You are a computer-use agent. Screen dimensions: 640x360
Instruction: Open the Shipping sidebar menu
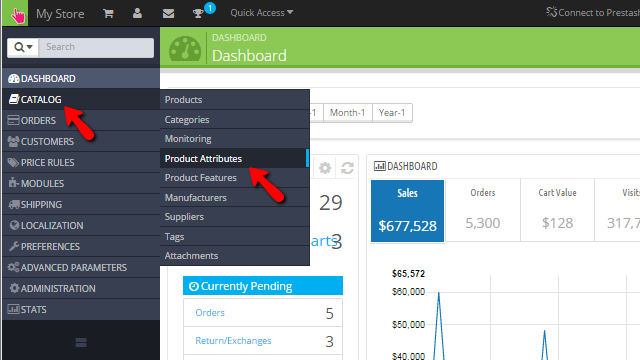click(x=81, y=204)
